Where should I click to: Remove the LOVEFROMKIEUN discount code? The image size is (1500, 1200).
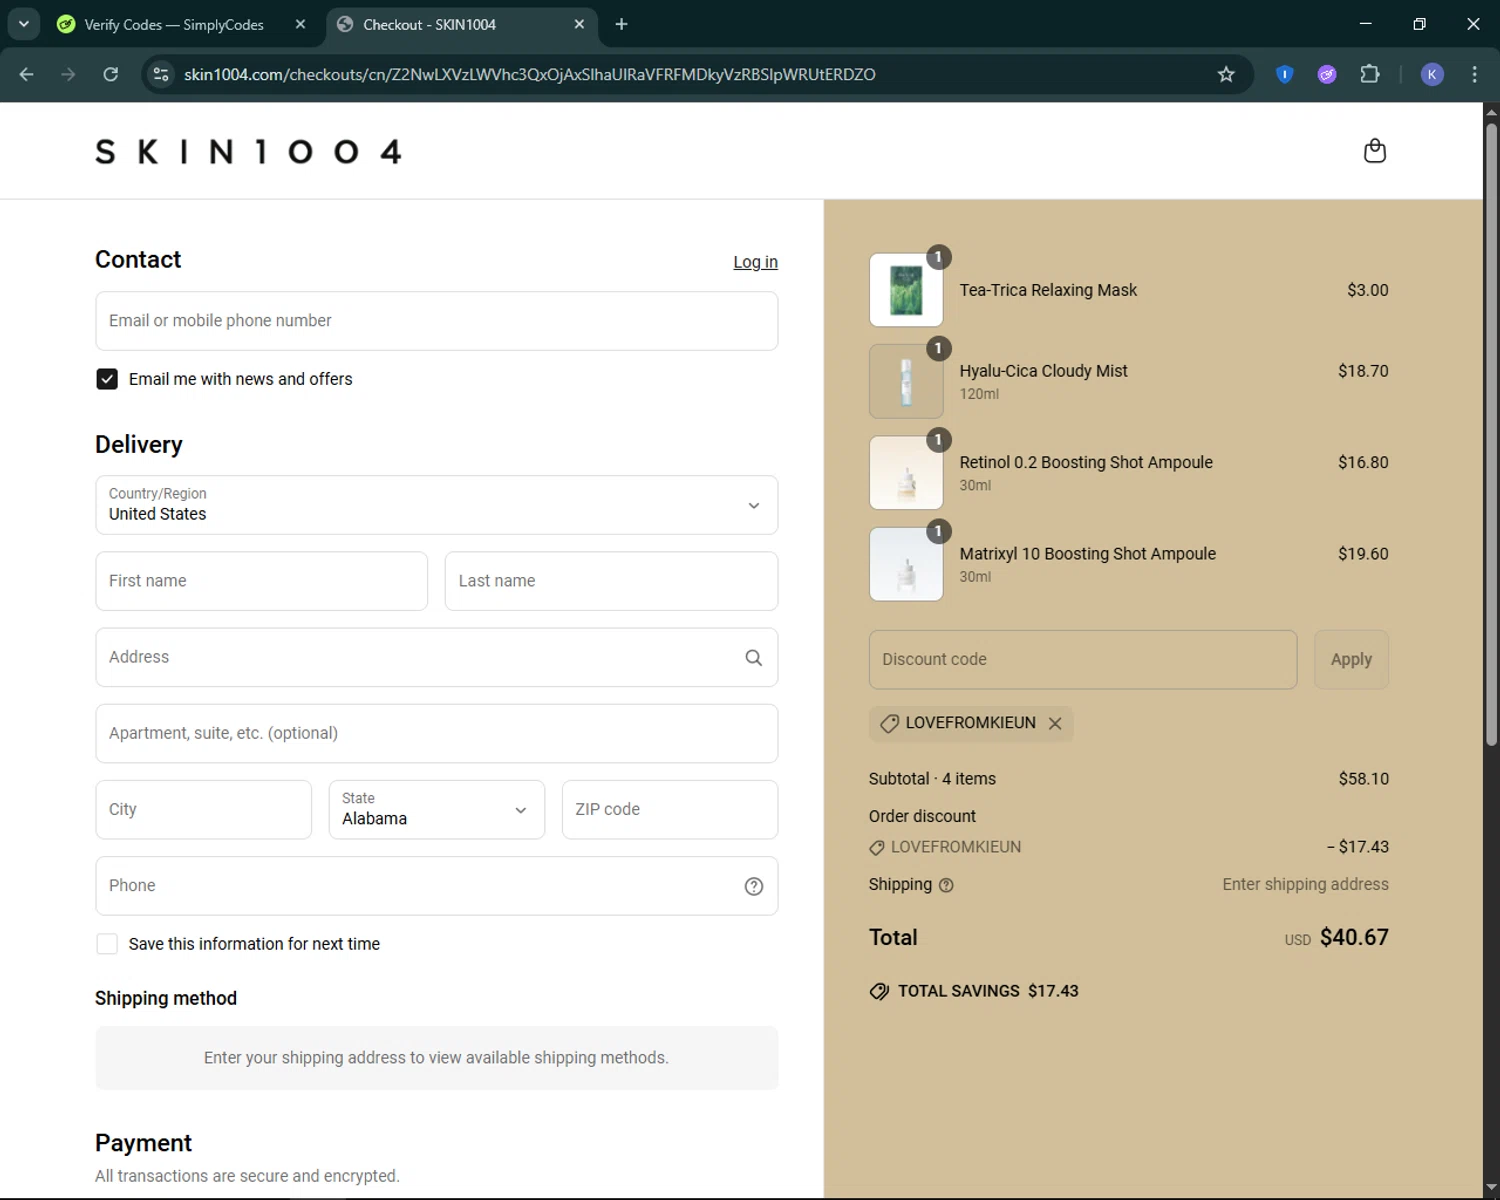1055,723
